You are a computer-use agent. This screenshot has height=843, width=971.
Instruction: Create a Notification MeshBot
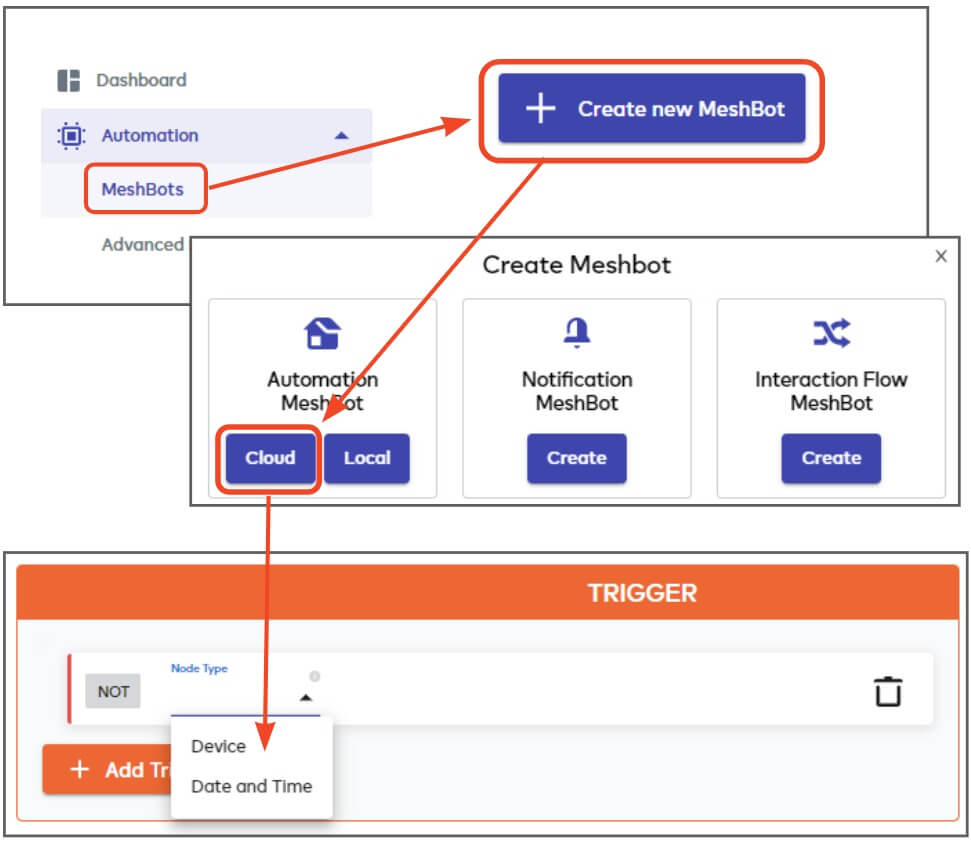point(577,458)
